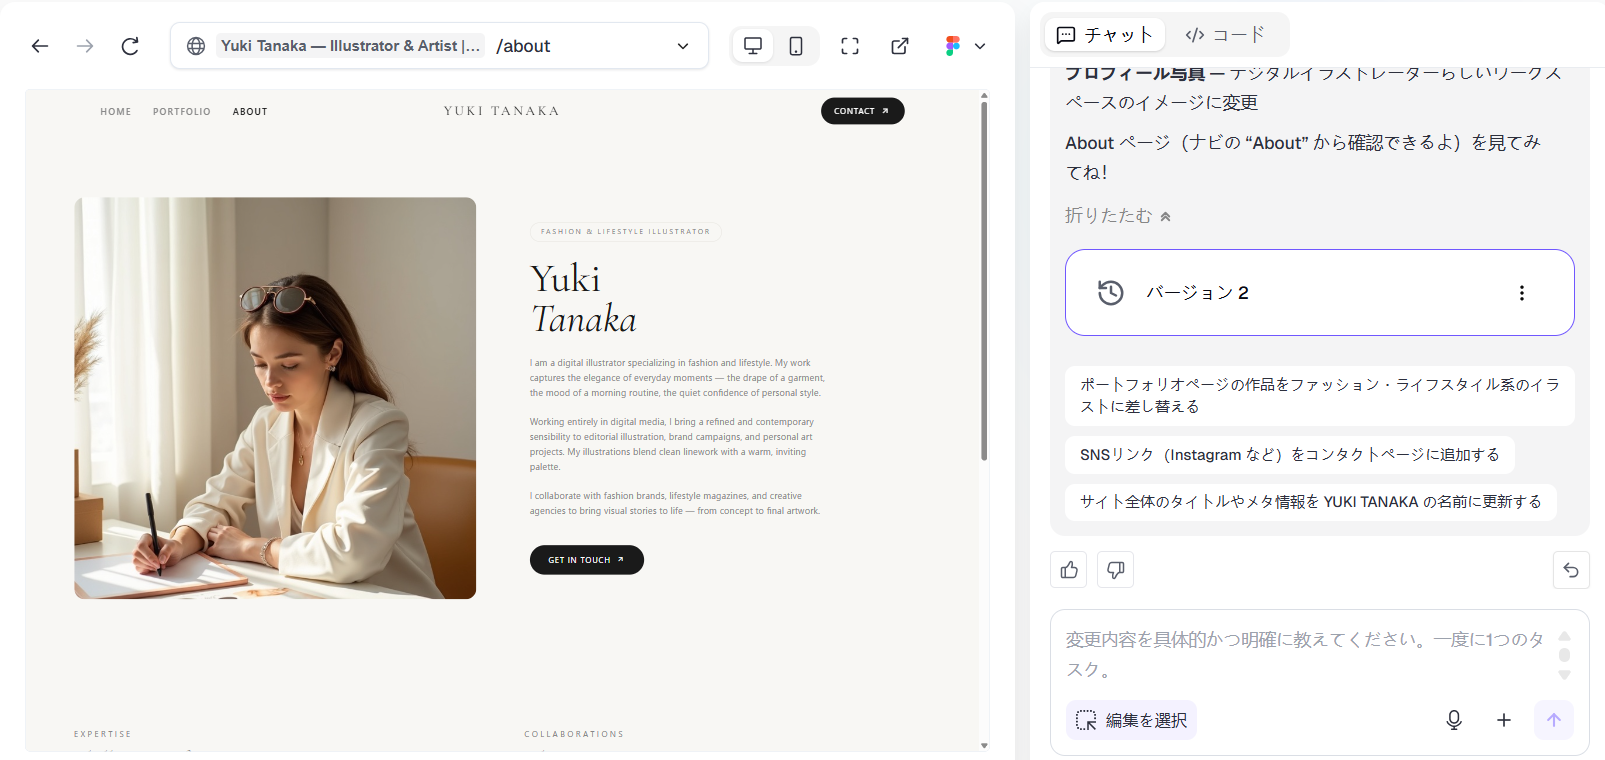
Task: Open preview in new tab
Action: 900,46
